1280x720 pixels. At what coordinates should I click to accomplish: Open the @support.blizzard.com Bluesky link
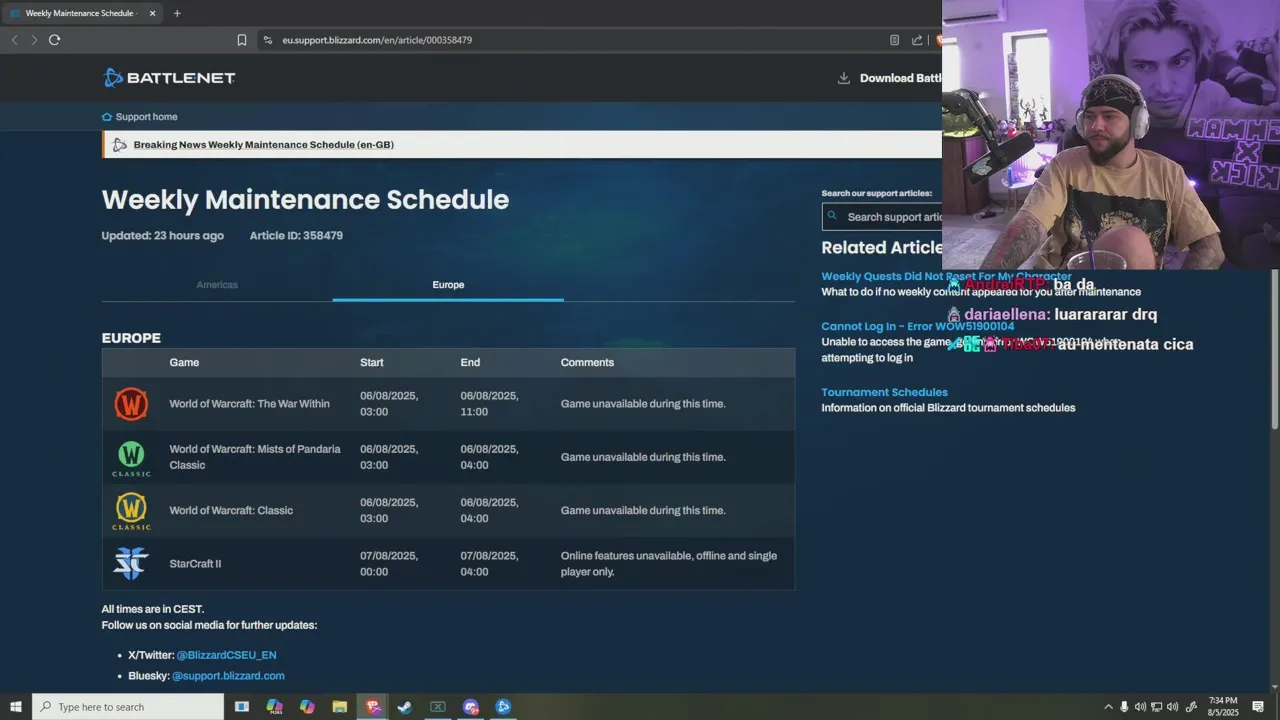(229, 676)
